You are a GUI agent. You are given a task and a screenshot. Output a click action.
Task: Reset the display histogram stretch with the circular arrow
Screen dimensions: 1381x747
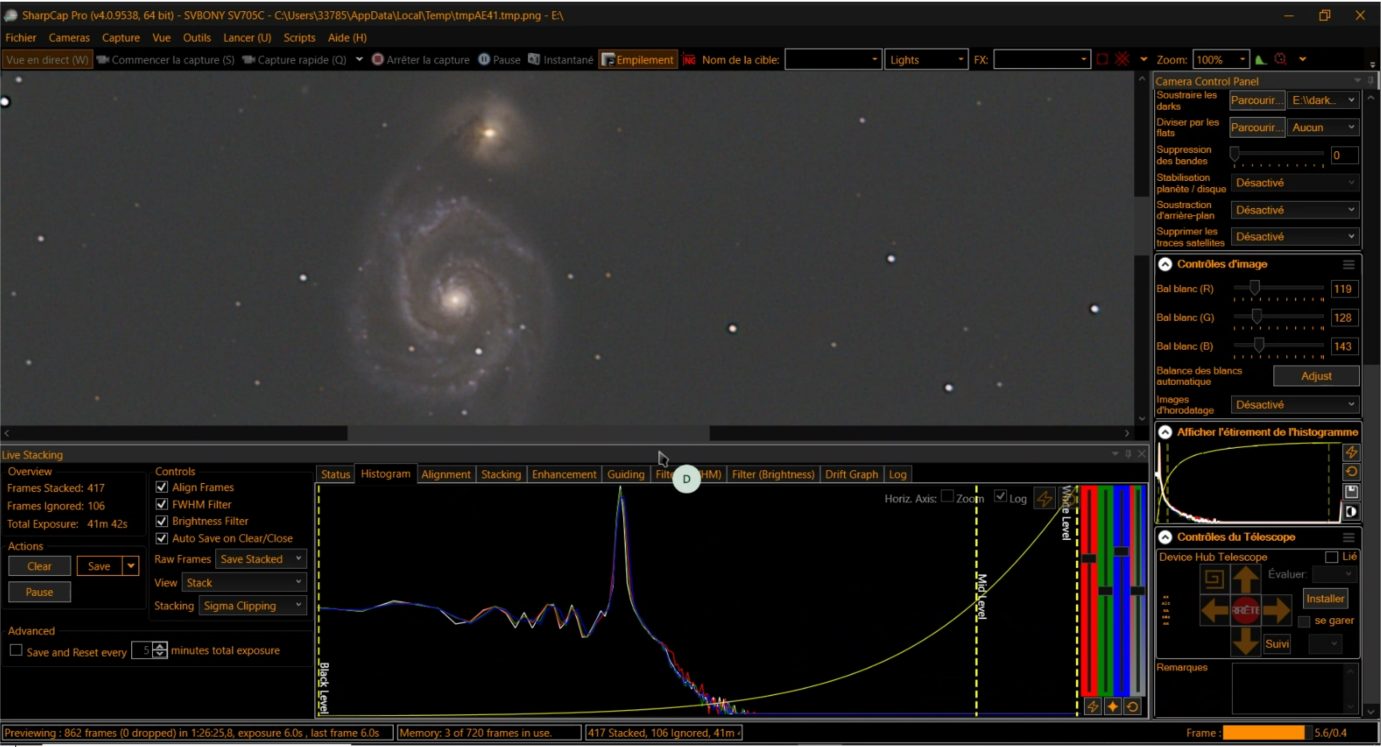(1351, 472)
